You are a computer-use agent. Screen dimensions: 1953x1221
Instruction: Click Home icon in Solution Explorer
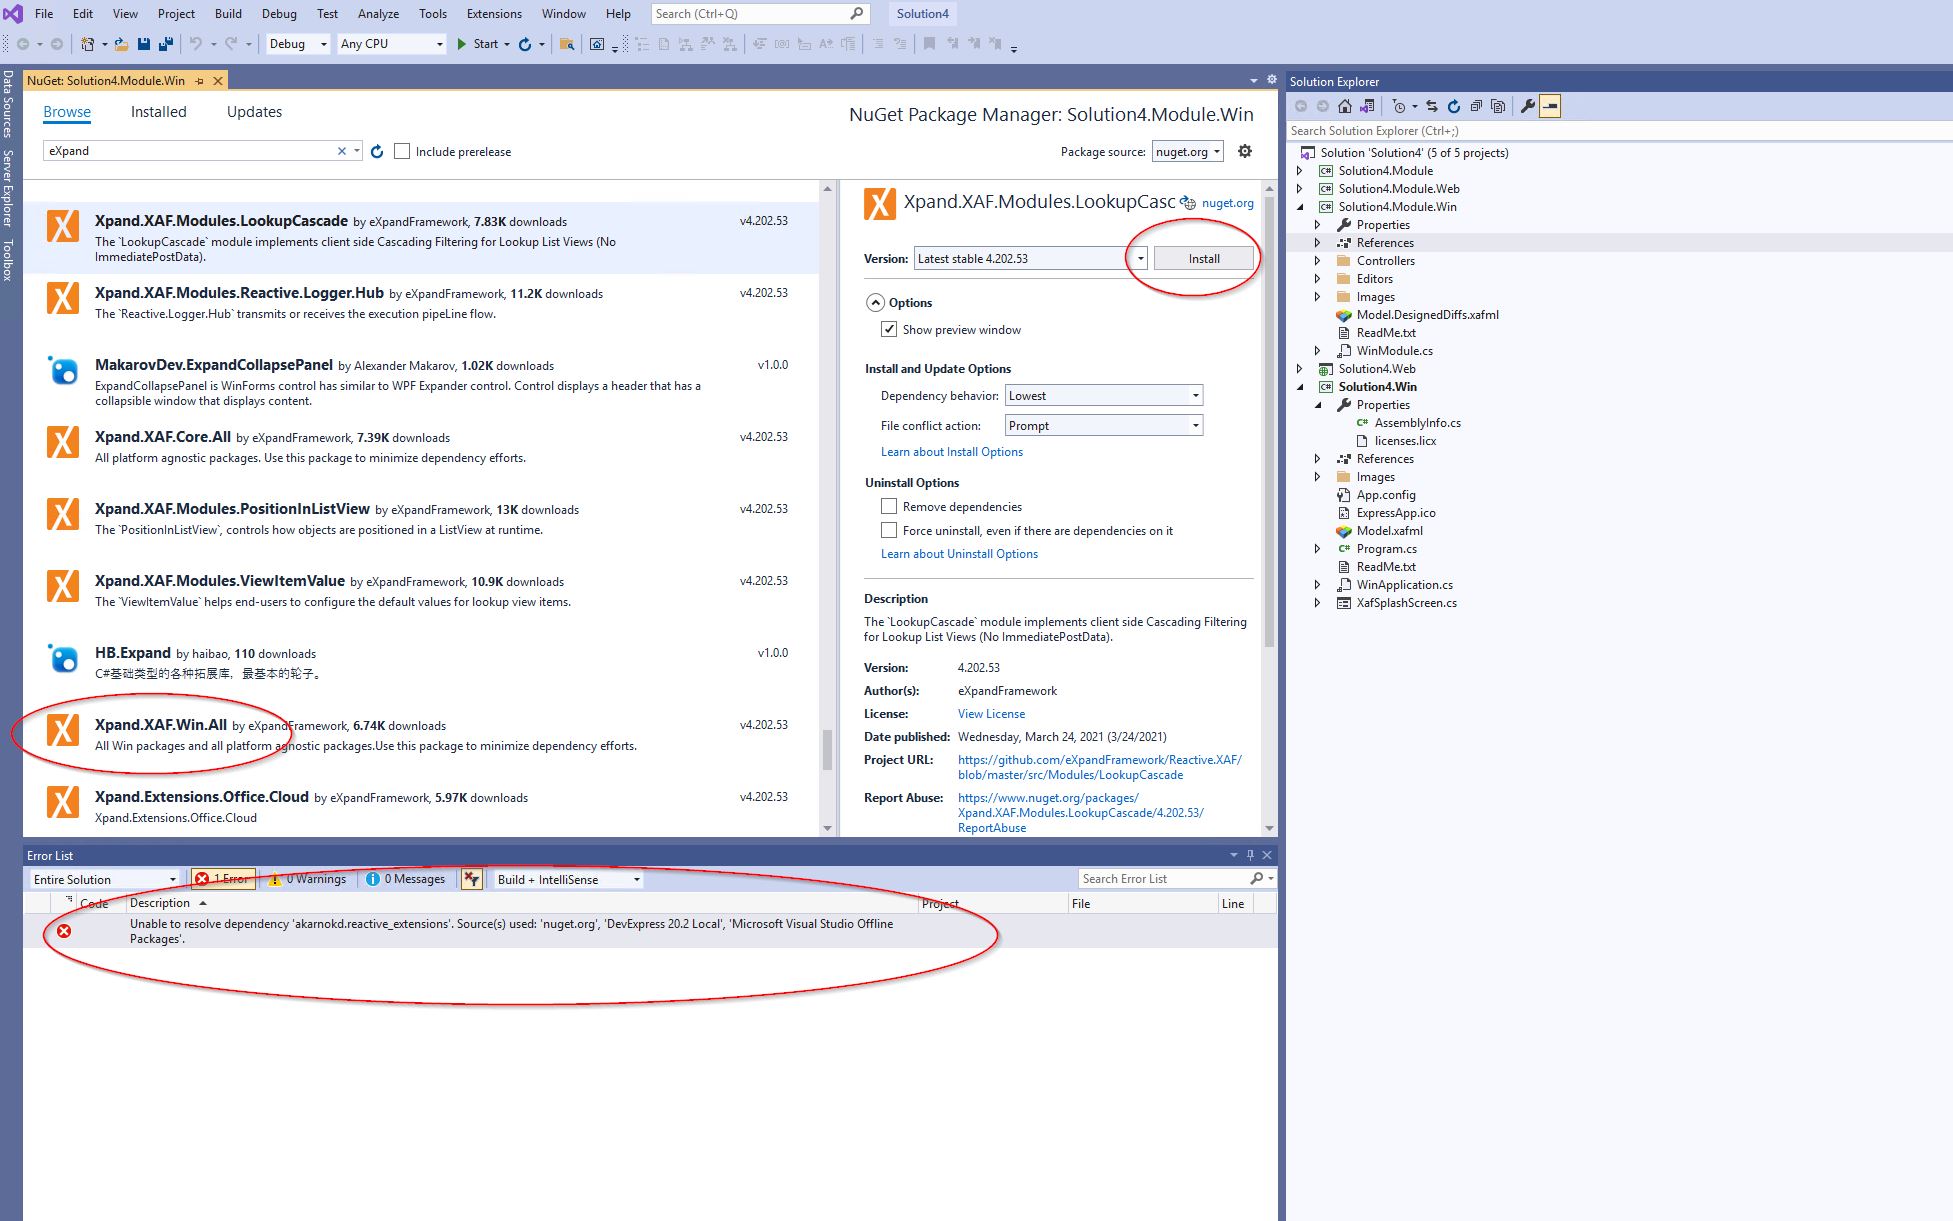point(1345,106)
